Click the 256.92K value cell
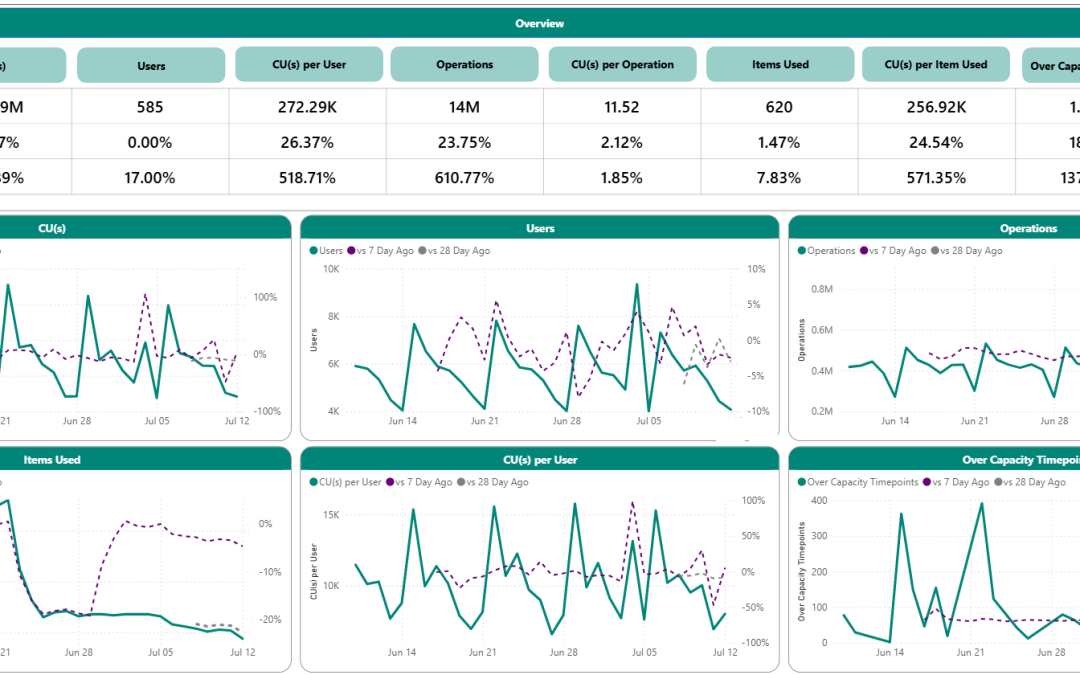1080x675 pixels. pyautogui.click(x=936, y=107)
